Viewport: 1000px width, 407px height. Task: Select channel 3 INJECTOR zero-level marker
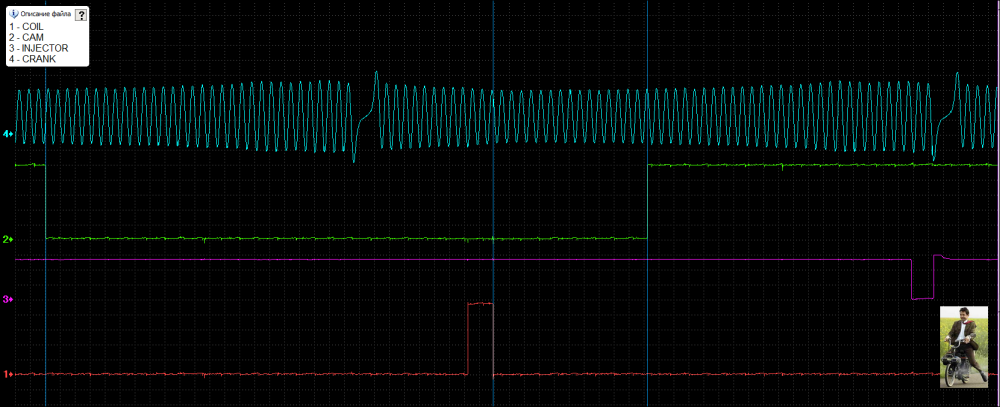point(8,299)
